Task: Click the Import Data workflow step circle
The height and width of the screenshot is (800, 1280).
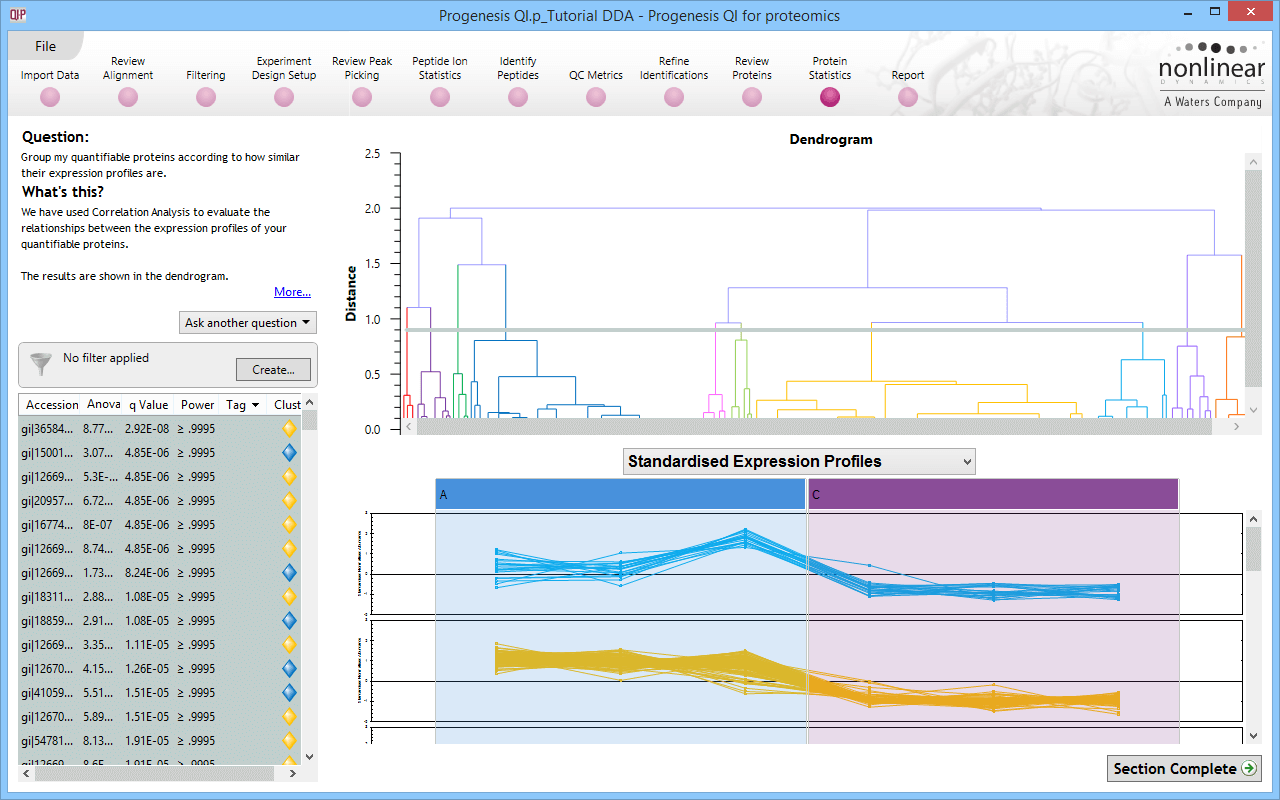Action: [x=50, y=97]
